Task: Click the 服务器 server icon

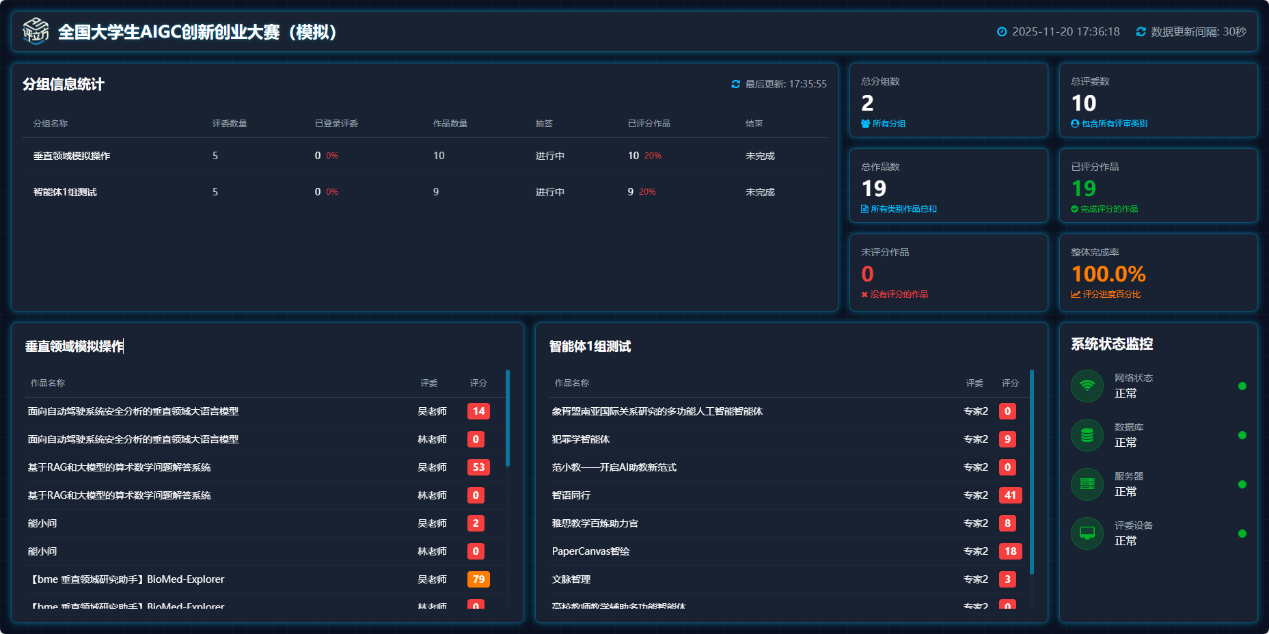Action: [1087, 484]
